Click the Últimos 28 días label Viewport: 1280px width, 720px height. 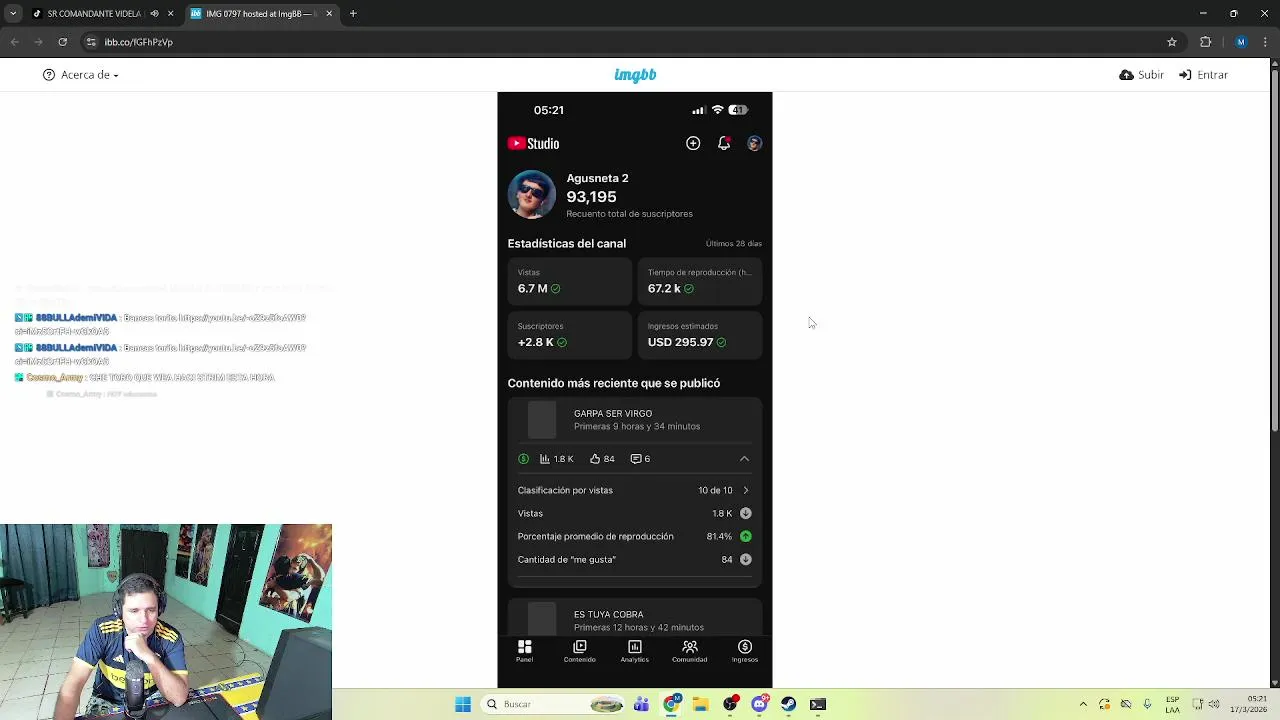click(733, 243)
